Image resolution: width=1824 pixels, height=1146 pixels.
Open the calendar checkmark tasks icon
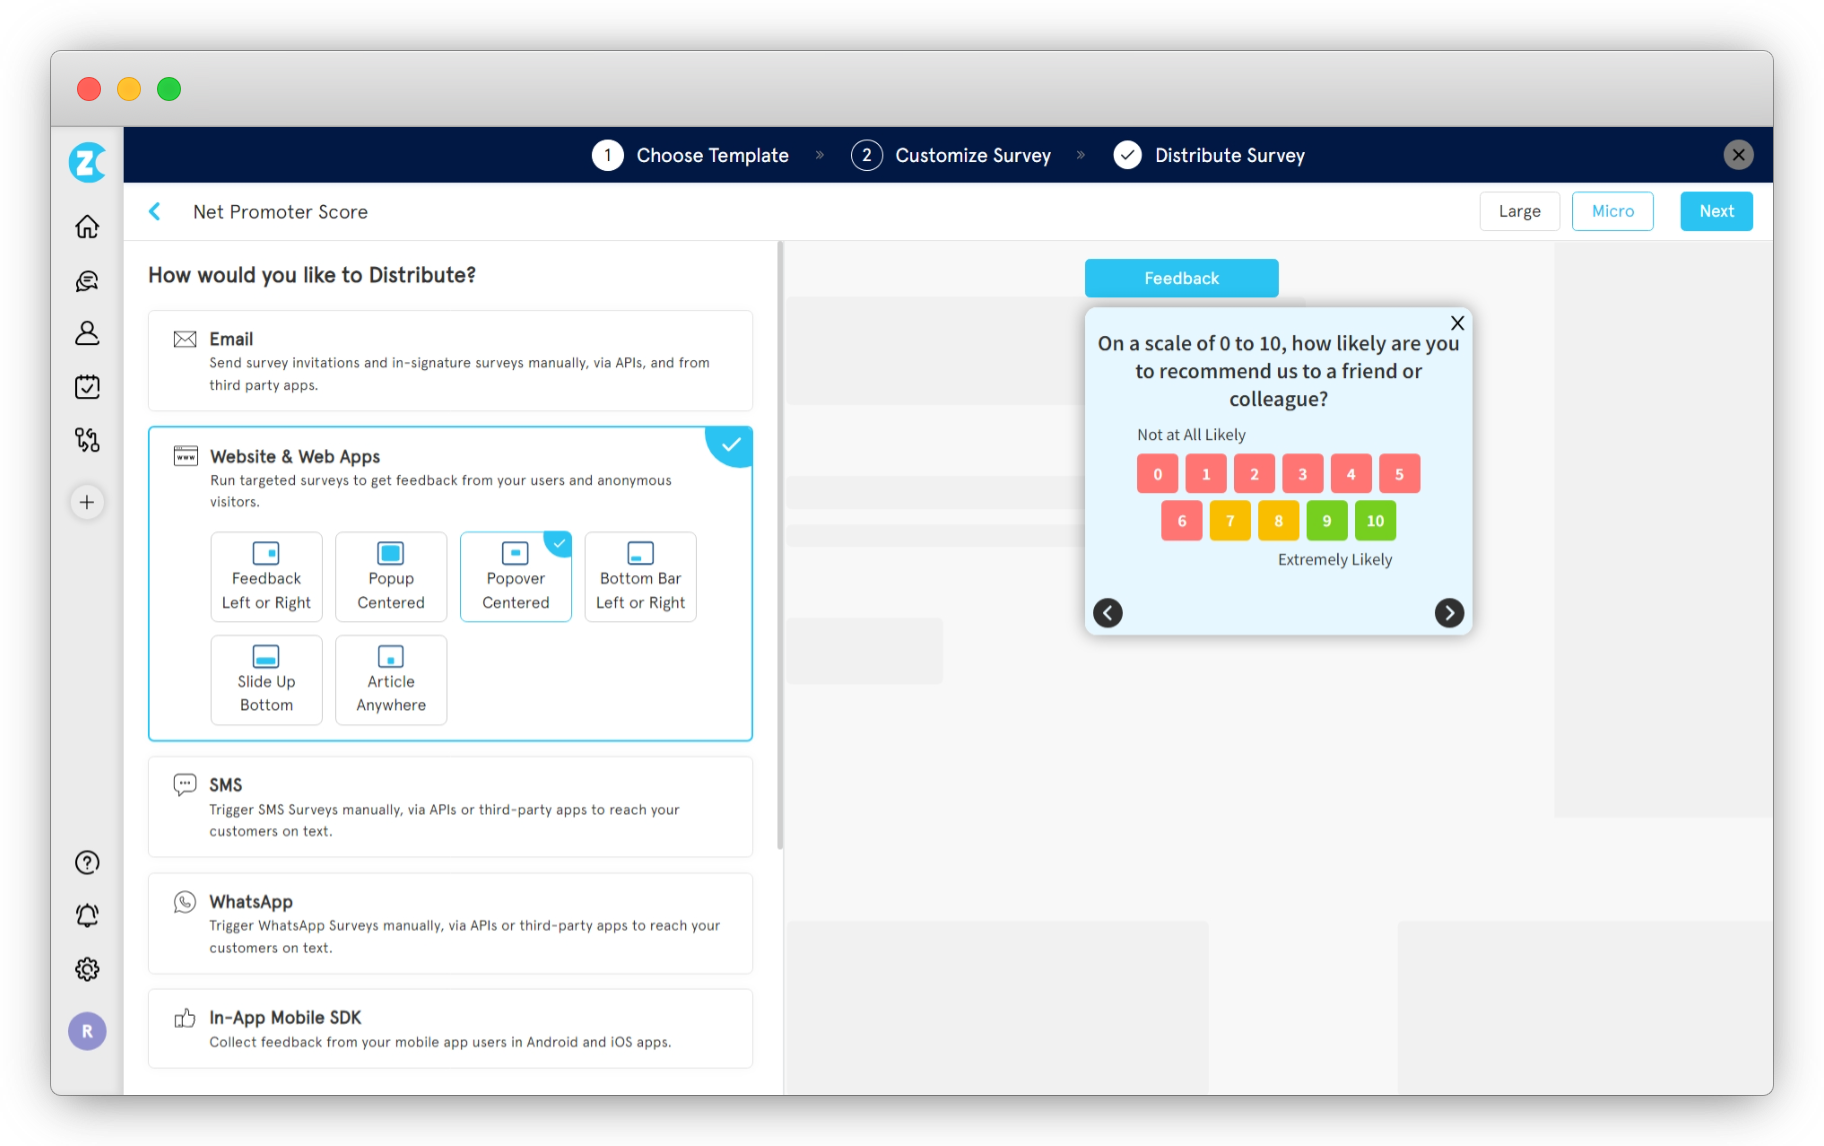87,387
